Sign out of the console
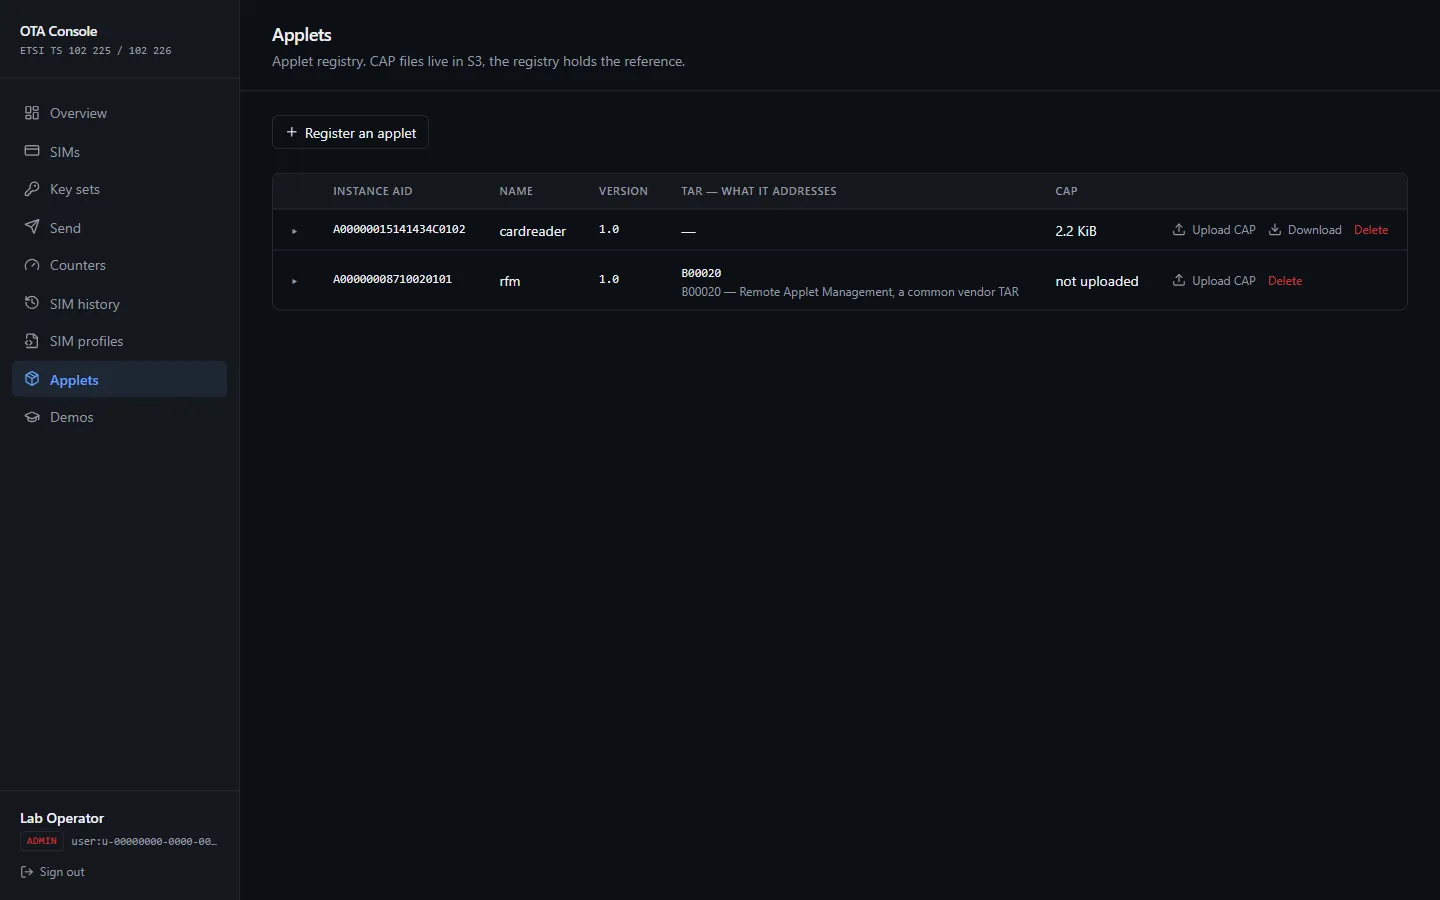Viewport: 1440px width, 900px height. 53,872
